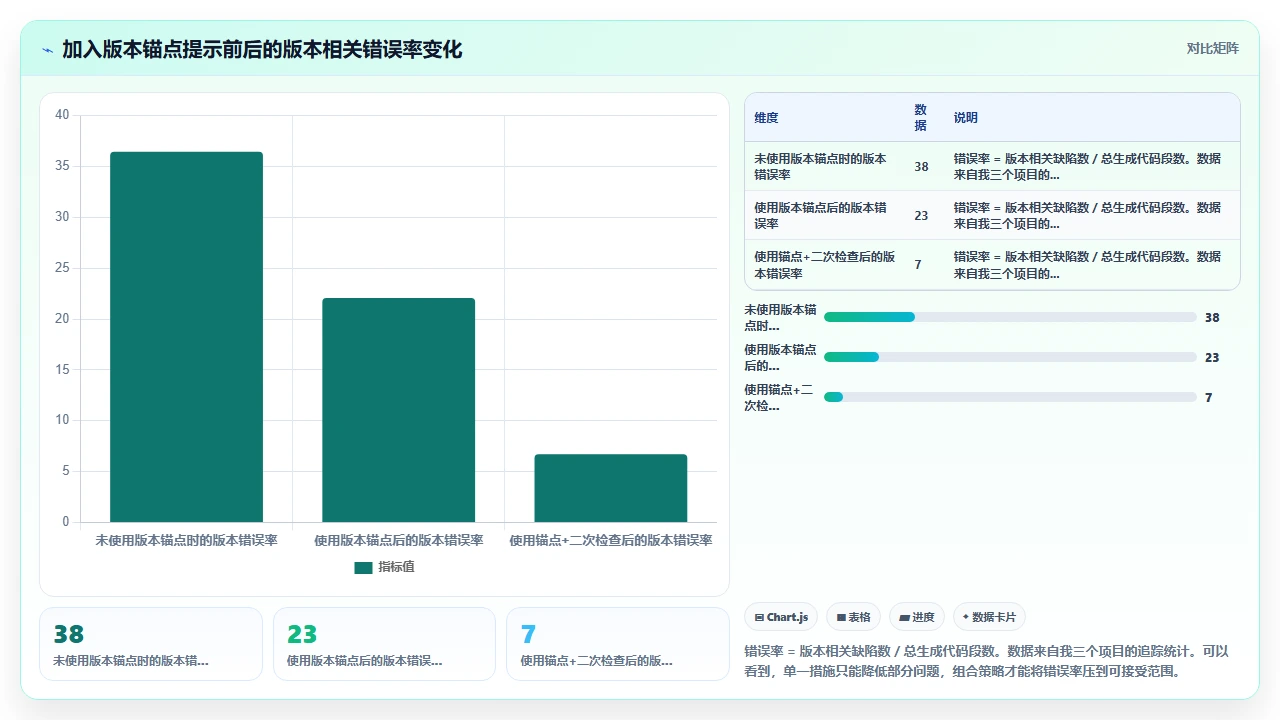Click x-axis label 未使用版本锚点时的版本错误率
Viewport: 1280px width, 720px height.
186,540
